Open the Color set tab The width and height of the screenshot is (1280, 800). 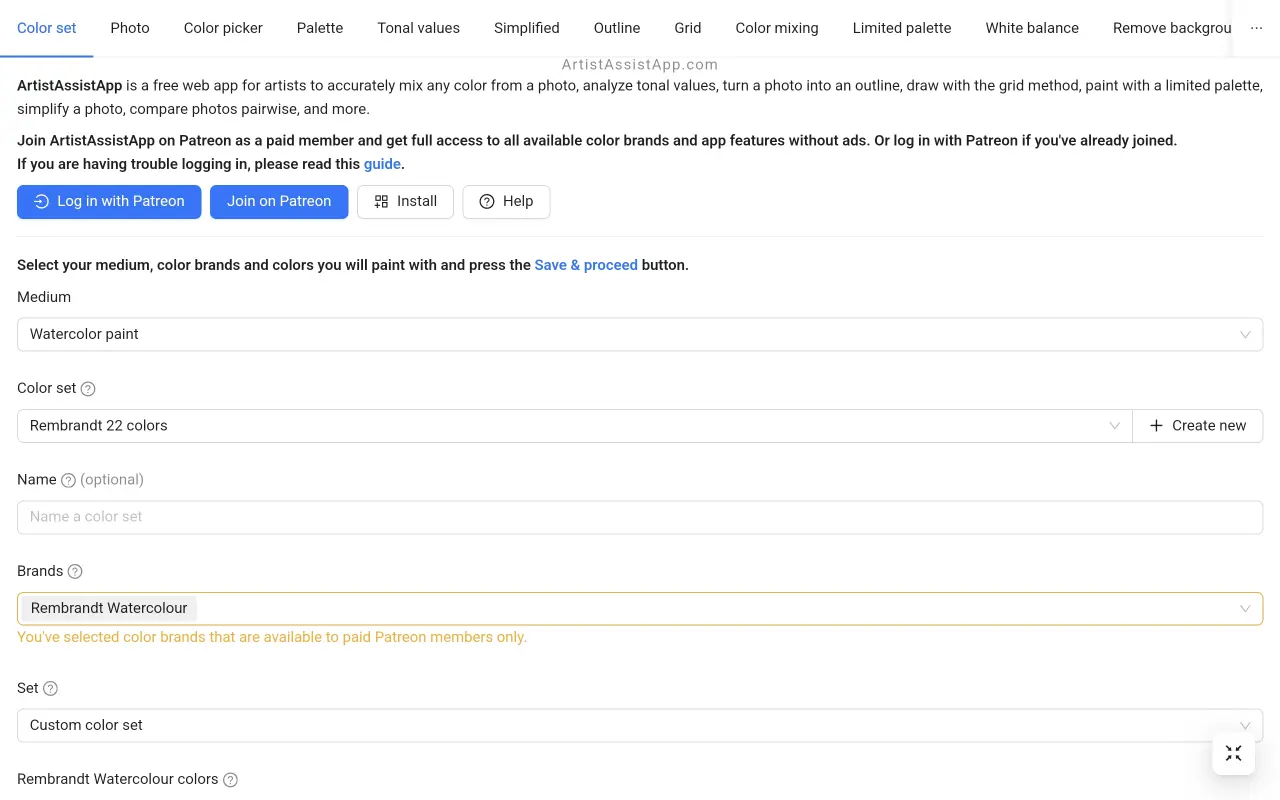47,28
